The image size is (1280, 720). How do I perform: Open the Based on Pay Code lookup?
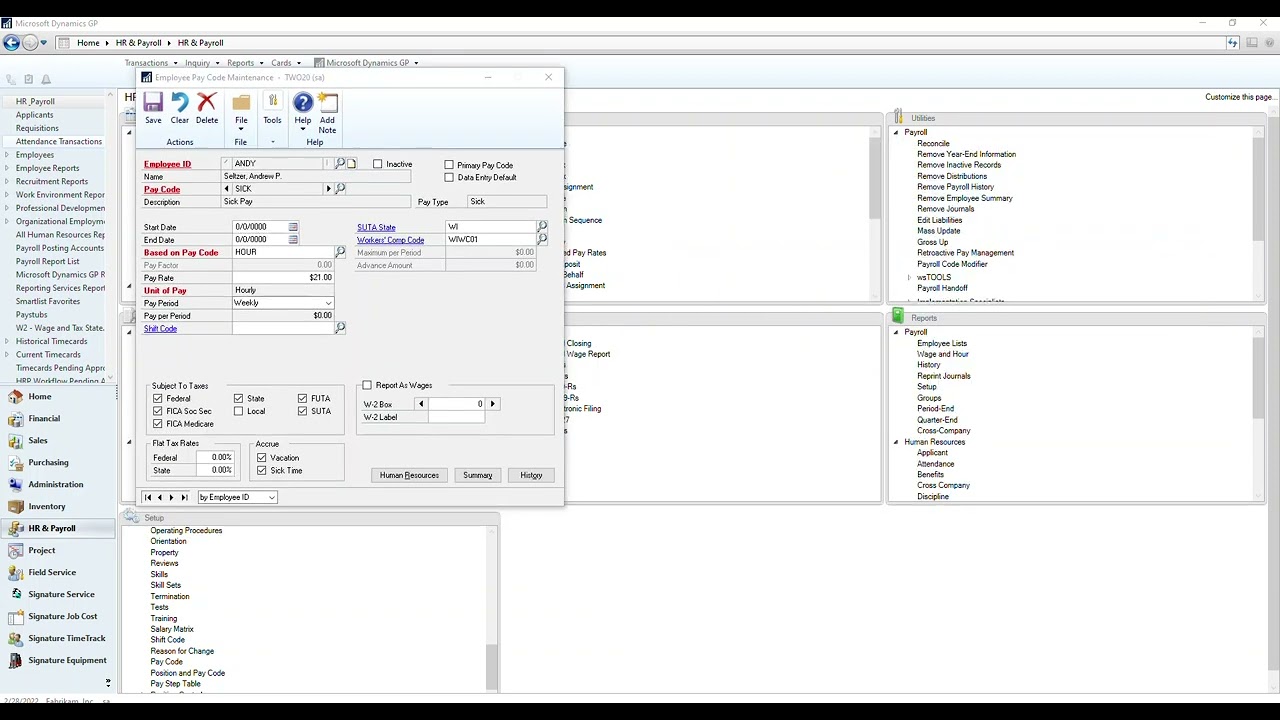tap(340, 253)
